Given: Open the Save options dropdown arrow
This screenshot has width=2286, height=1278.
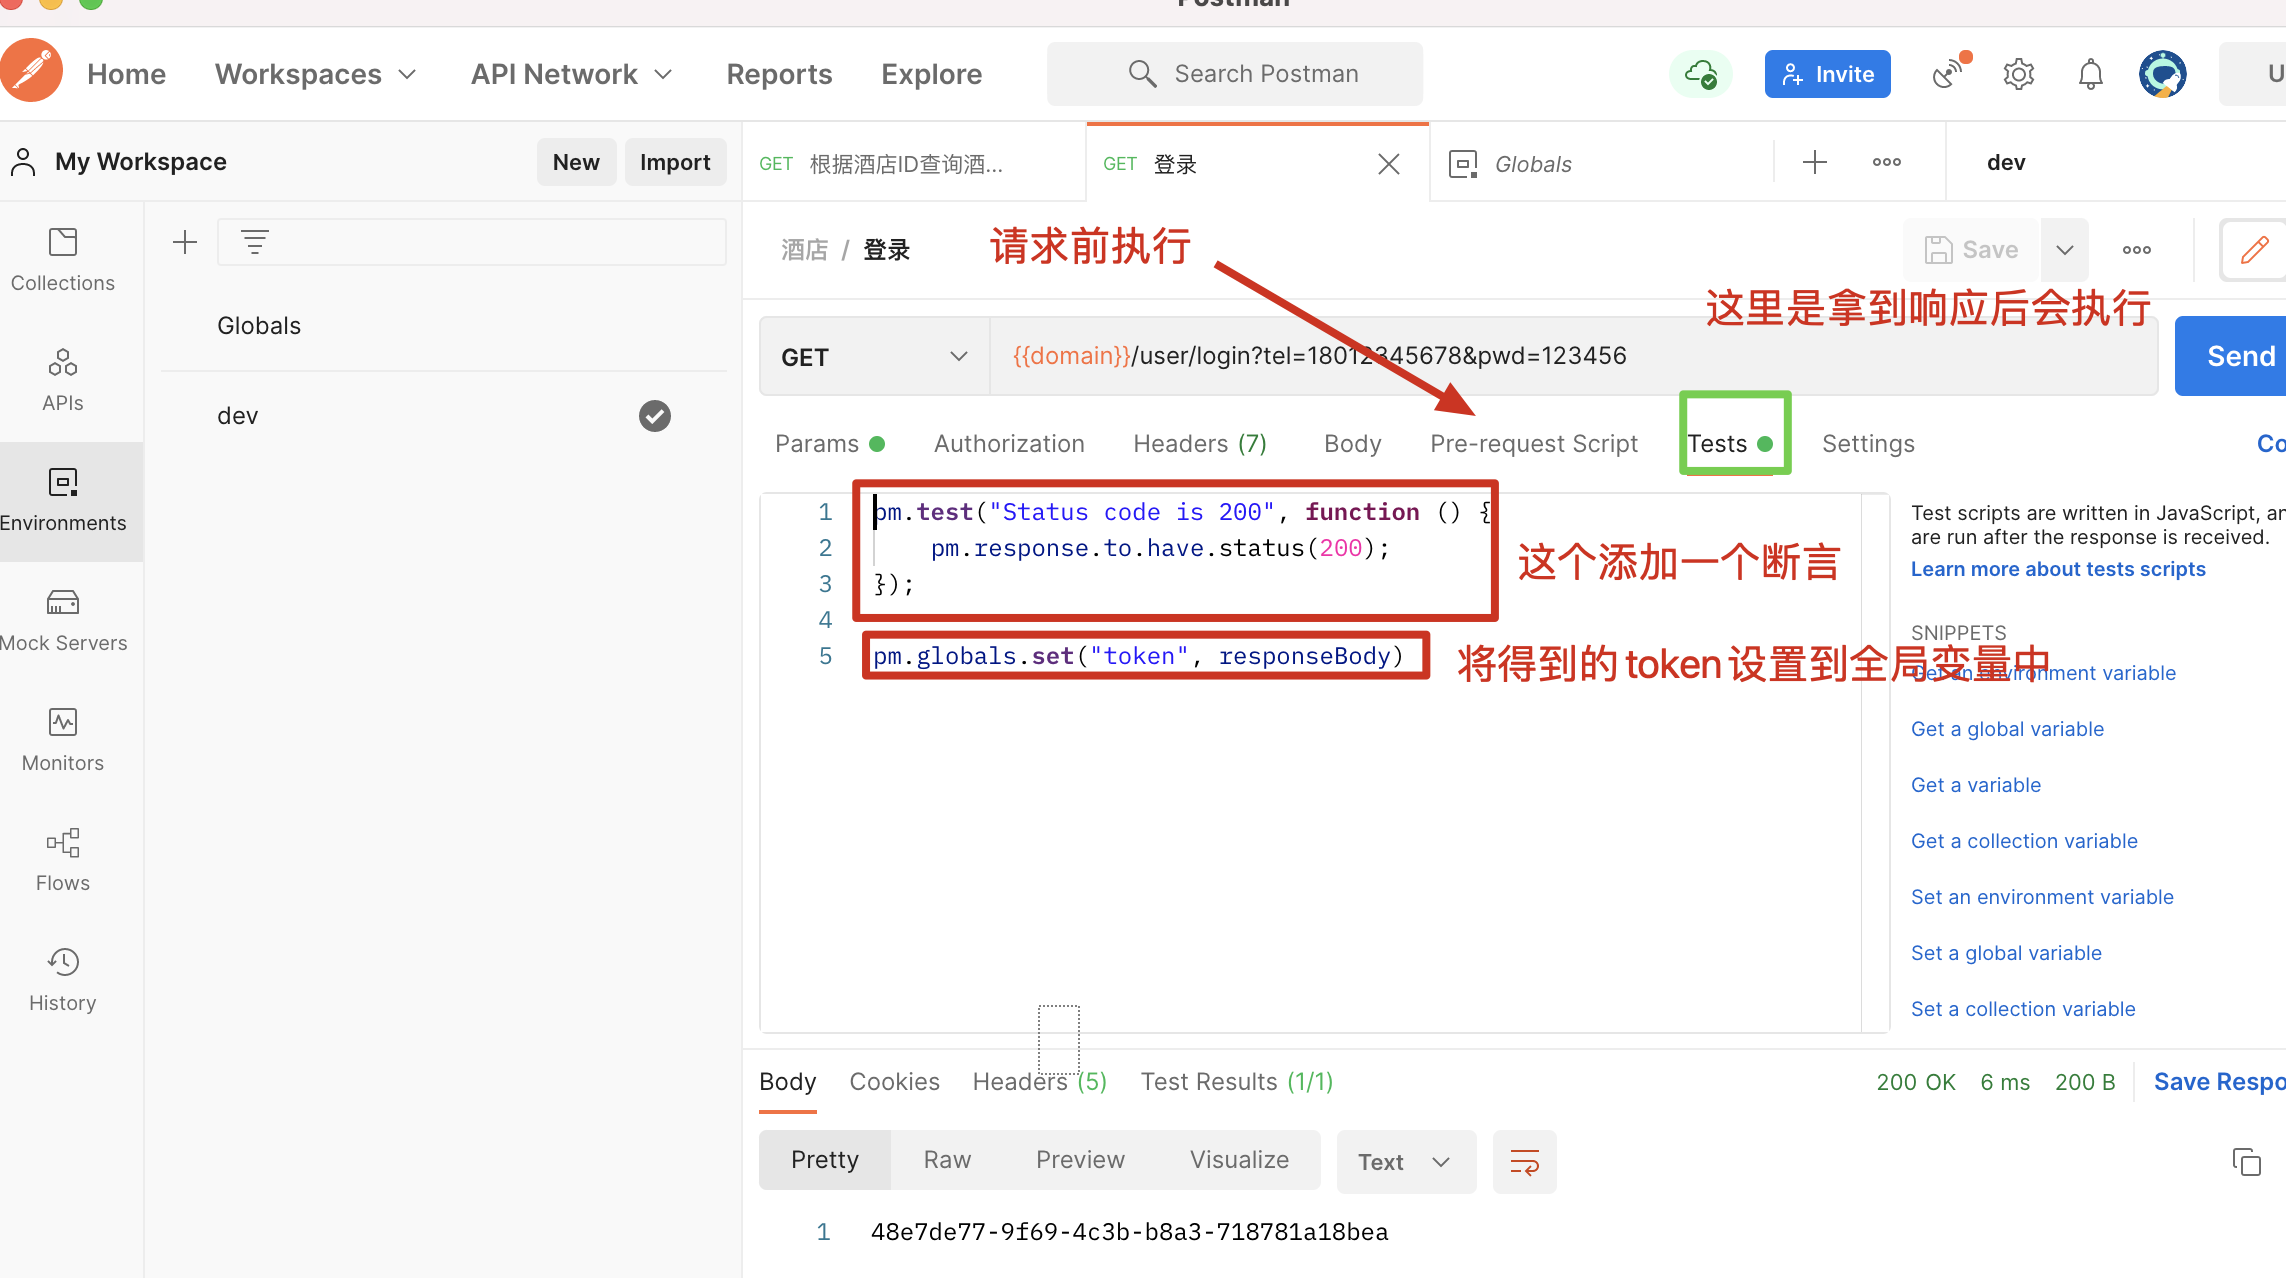Looking at the screenshot, I should (2065, 250).
